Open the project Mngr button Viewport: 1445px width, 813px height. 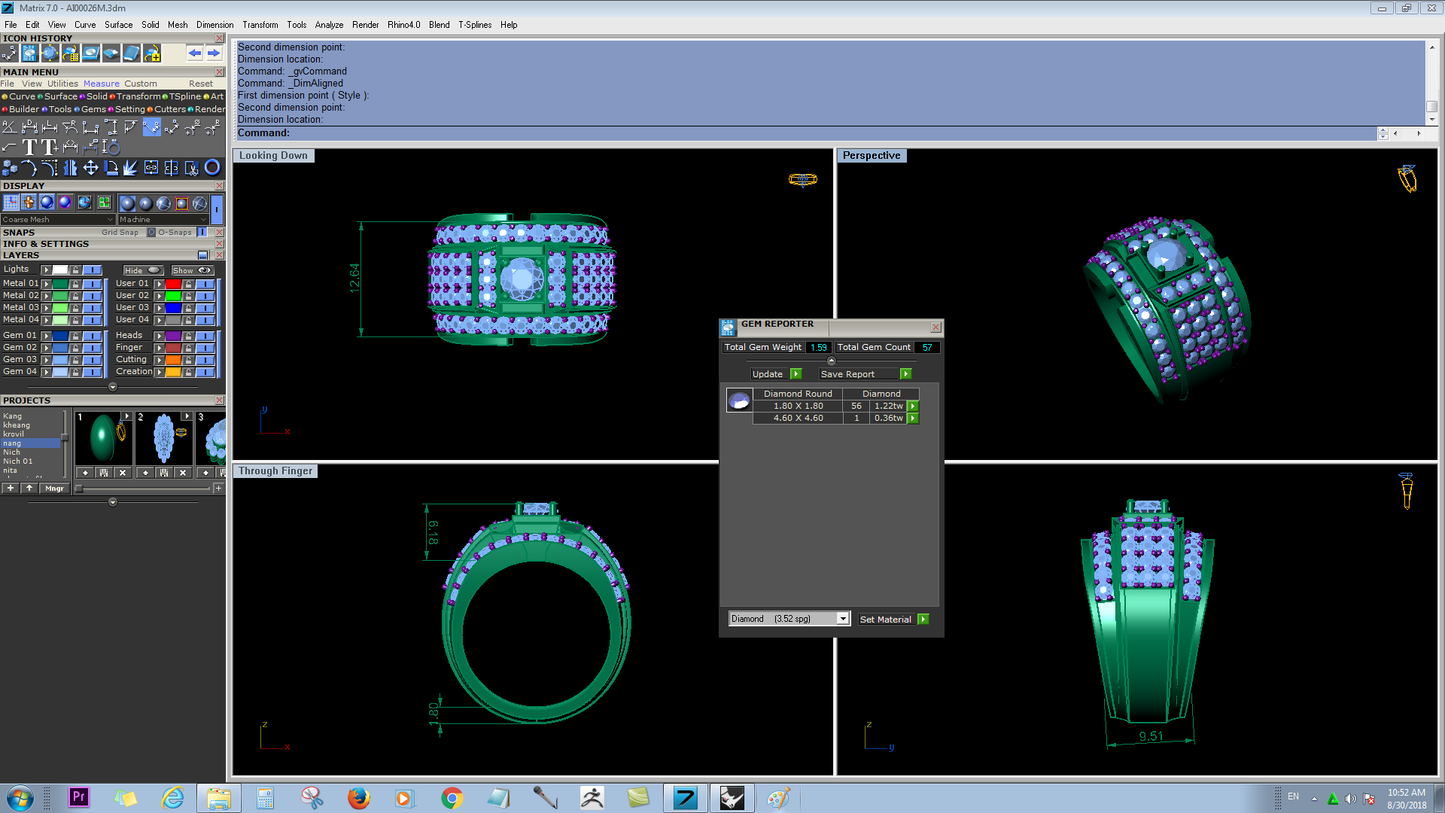click(x=55, y=488)
